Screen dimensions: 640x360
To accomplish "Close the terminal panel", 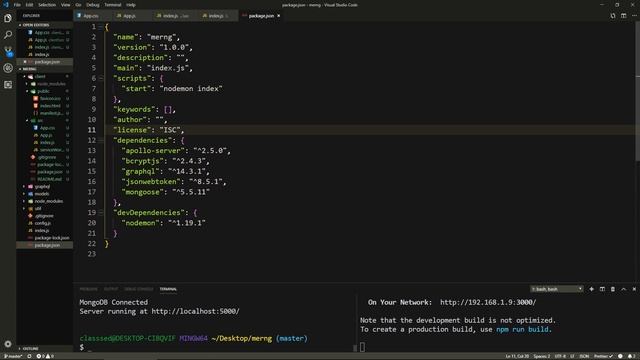I will pyautogui.click(x=634, y=289).
